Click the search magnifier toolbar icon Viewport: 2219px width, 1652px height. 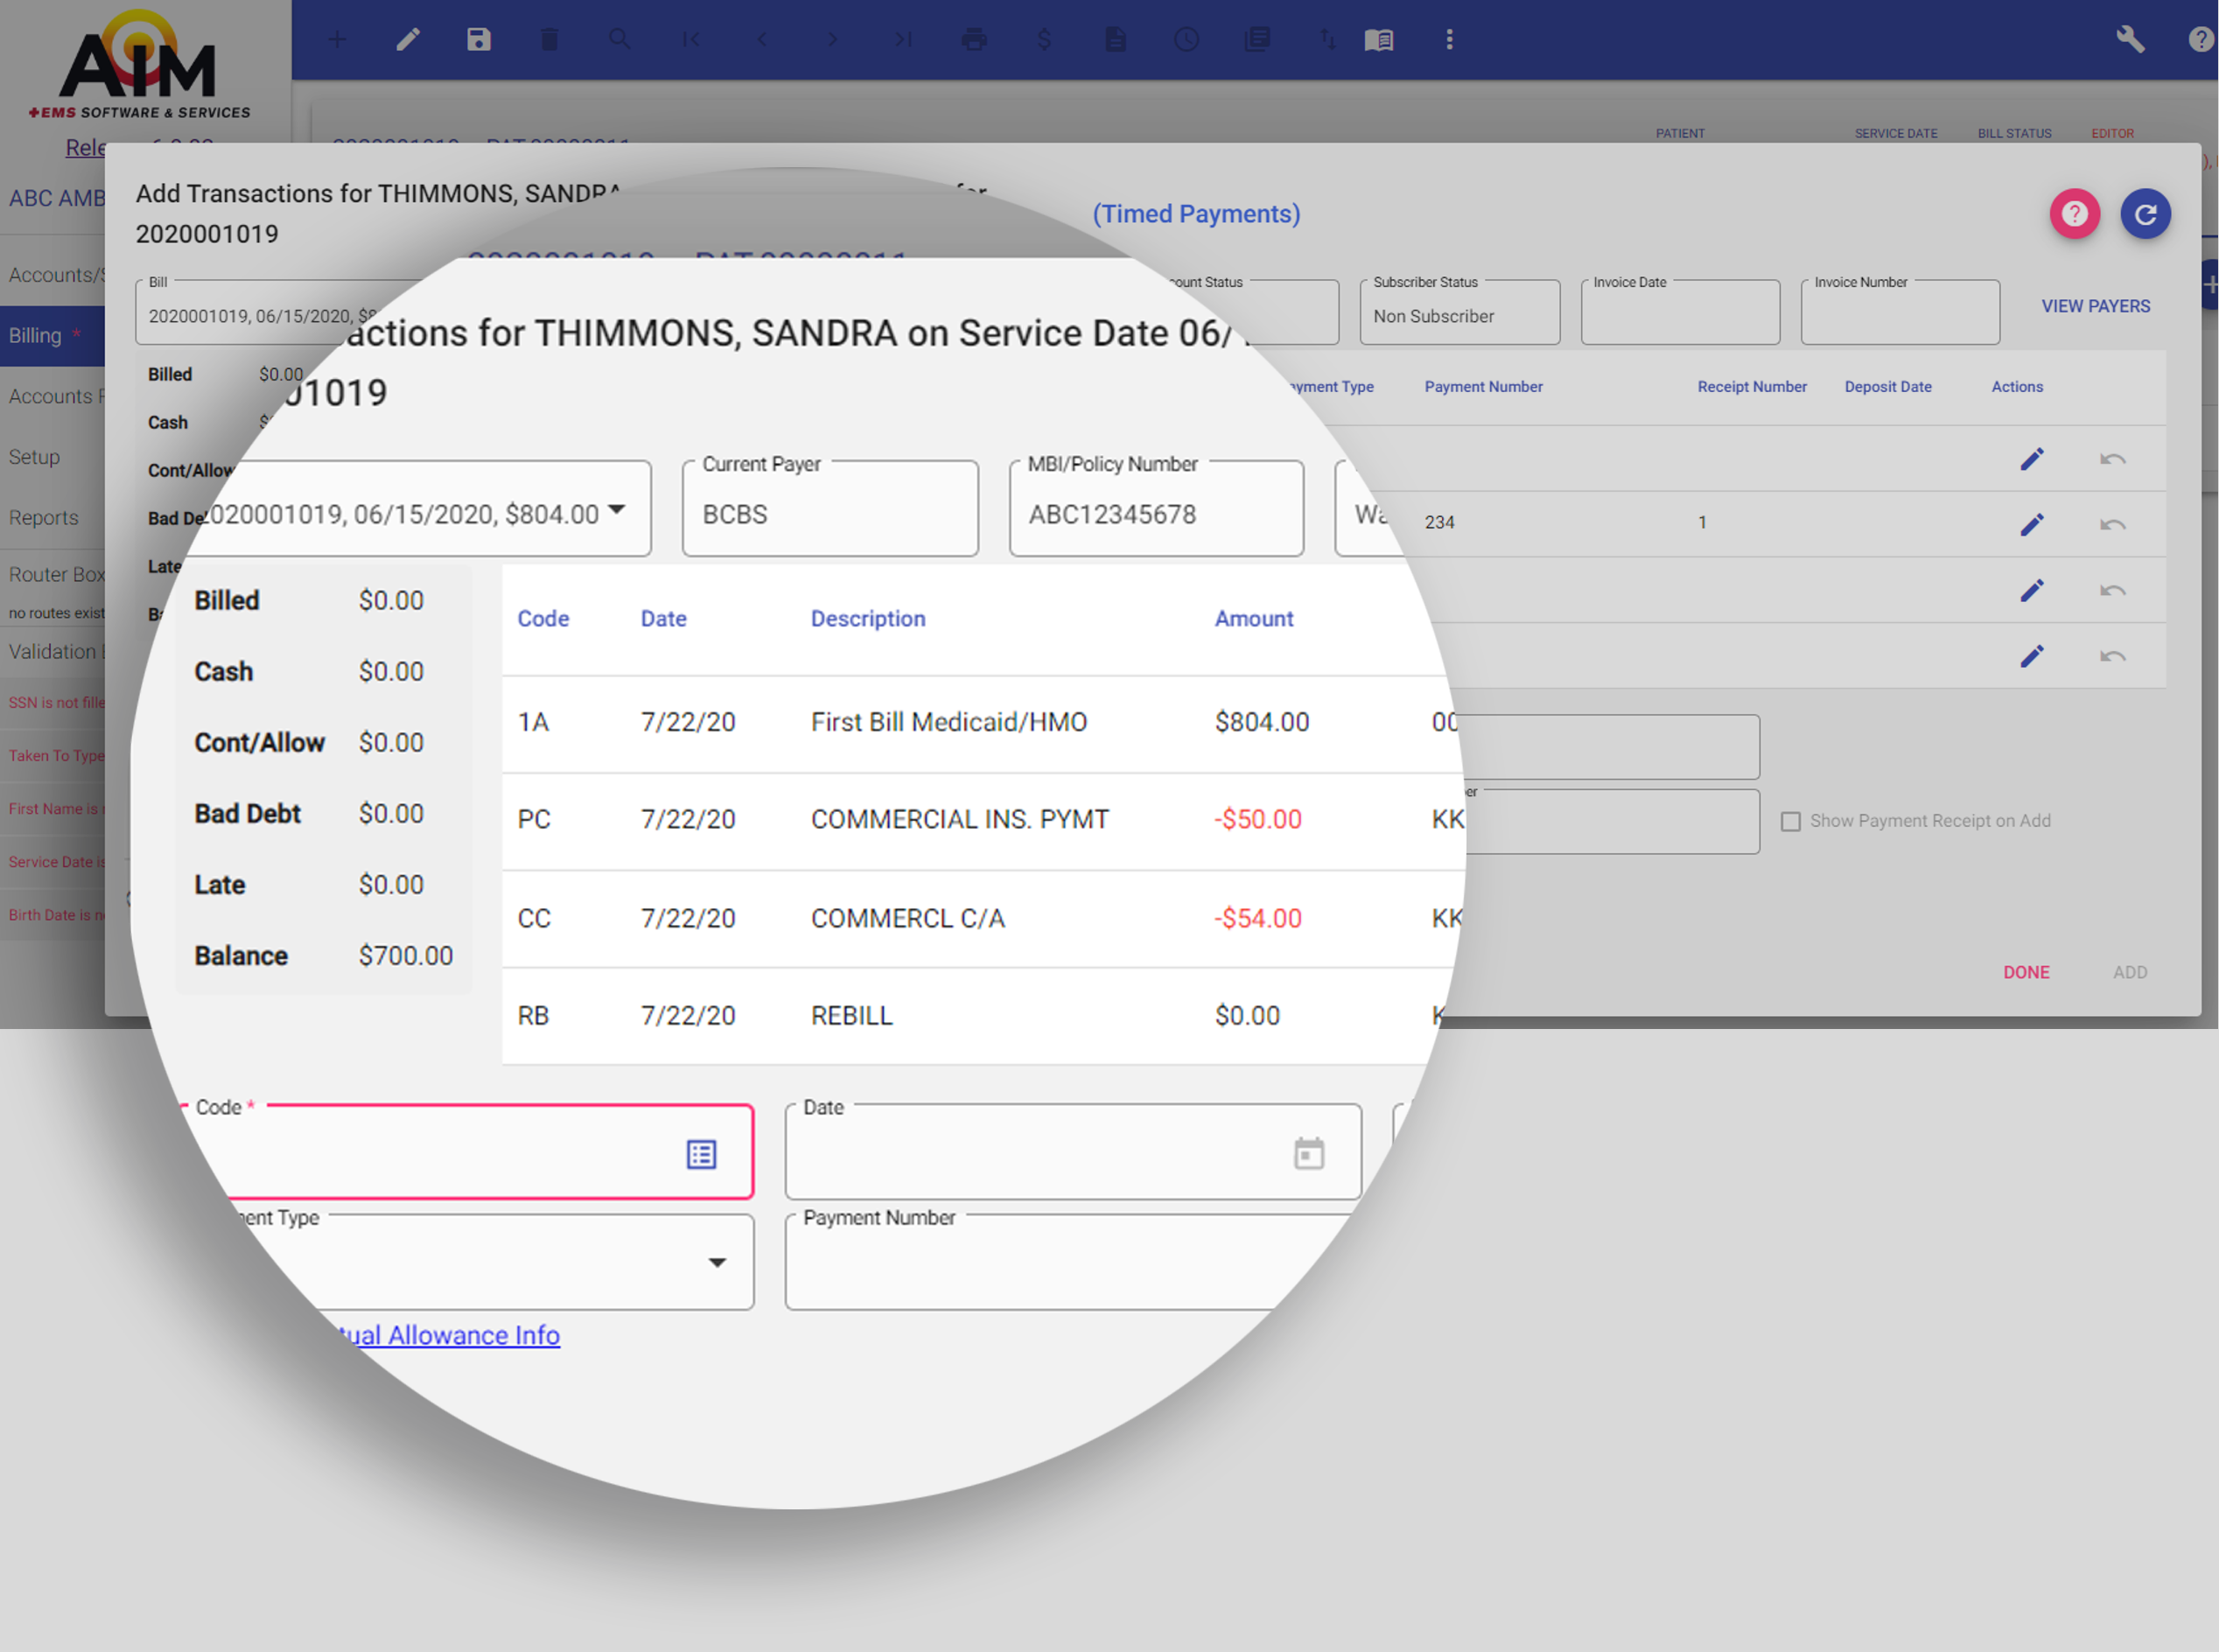tap(620, 39)
